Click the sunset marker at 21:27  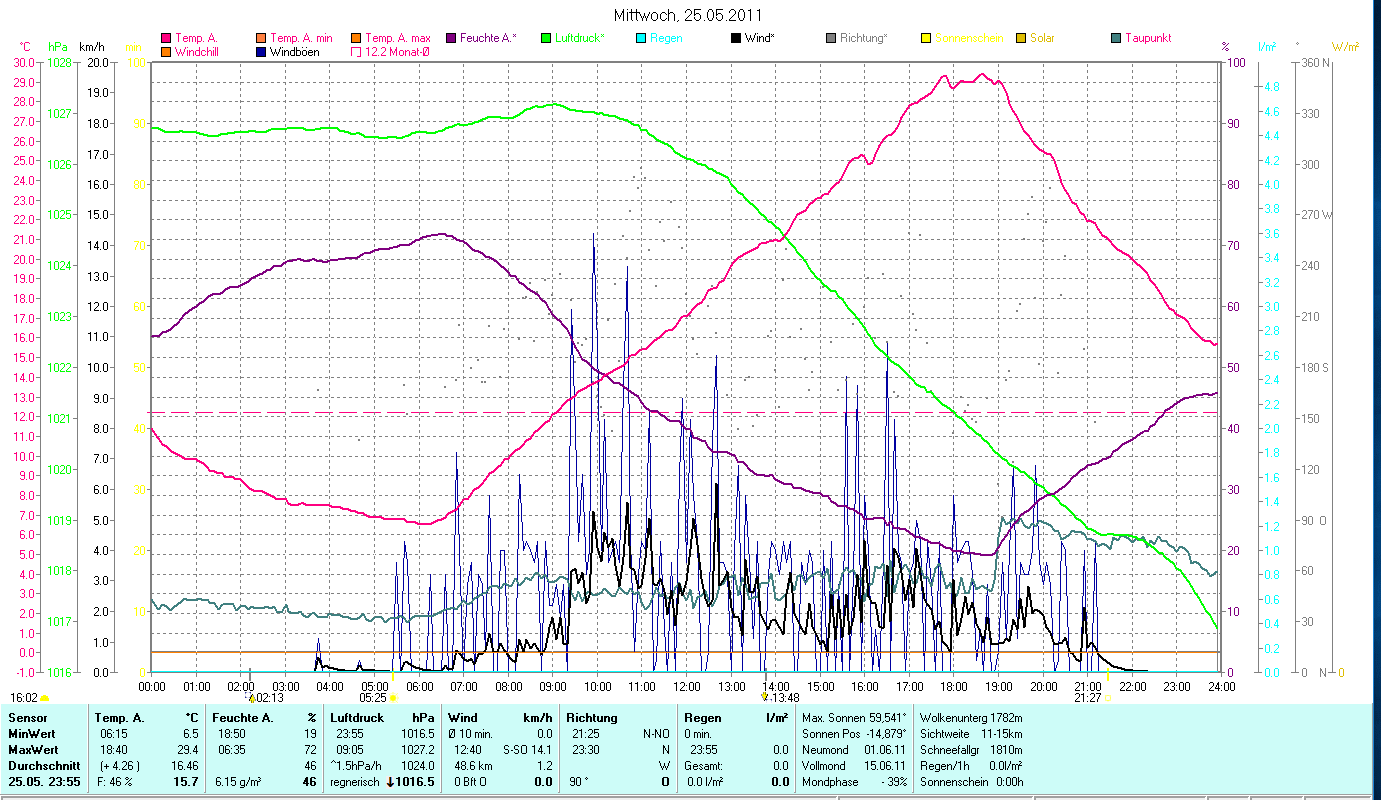tap(1108, 698)
